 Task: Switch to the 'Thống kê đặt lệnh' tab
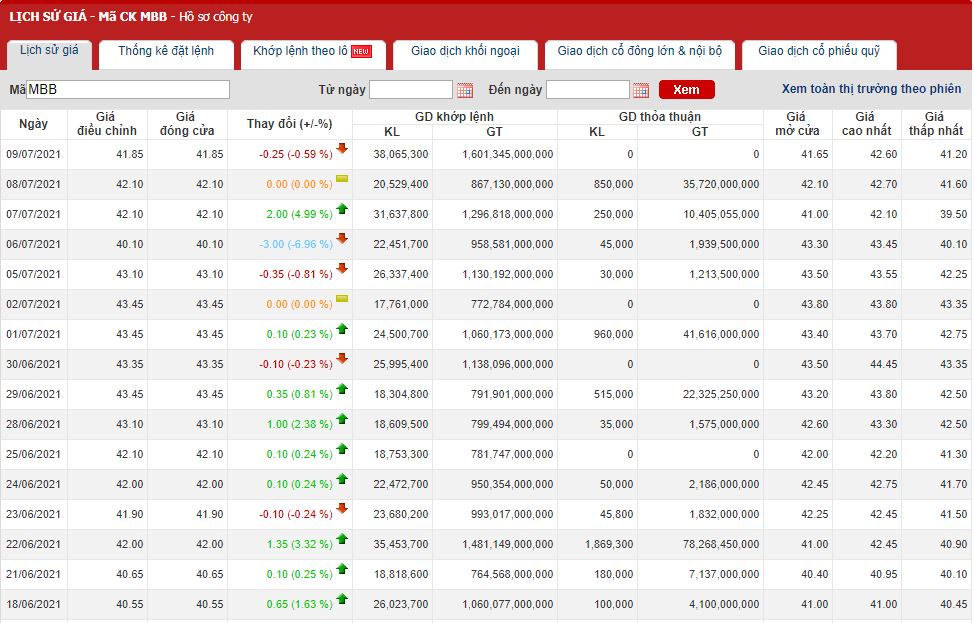(x=165, y=51)
